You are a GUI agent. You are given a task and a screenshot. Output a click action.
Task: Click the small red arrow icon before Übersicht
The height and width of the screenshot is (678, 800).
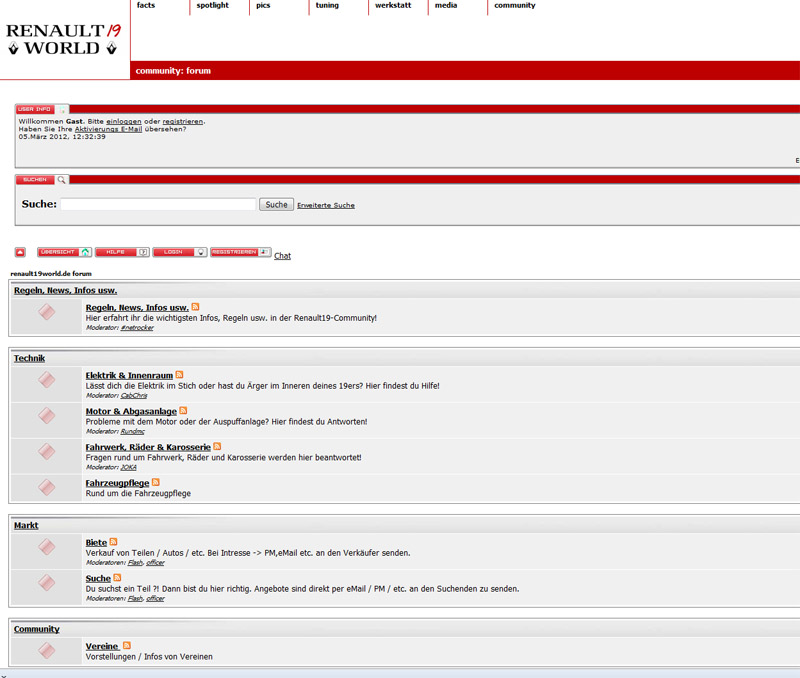(x=20, y=252)
